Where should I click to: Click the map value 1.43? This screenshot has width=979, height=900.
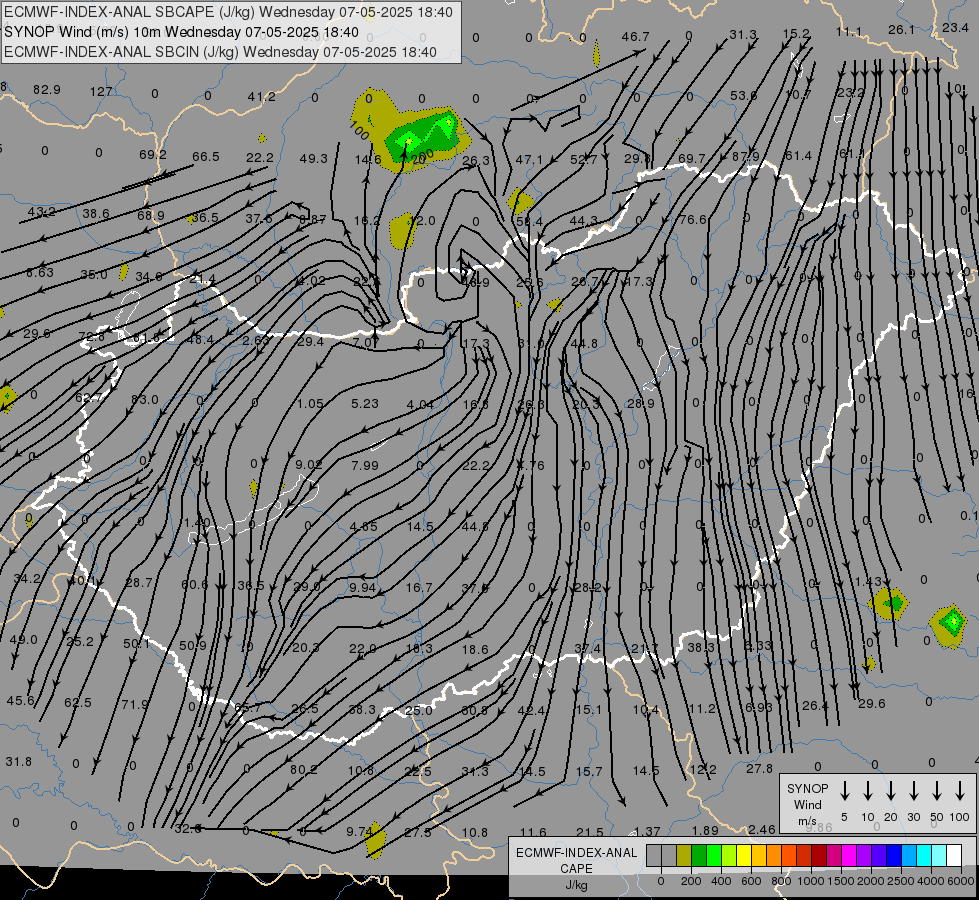coord(868,582)
